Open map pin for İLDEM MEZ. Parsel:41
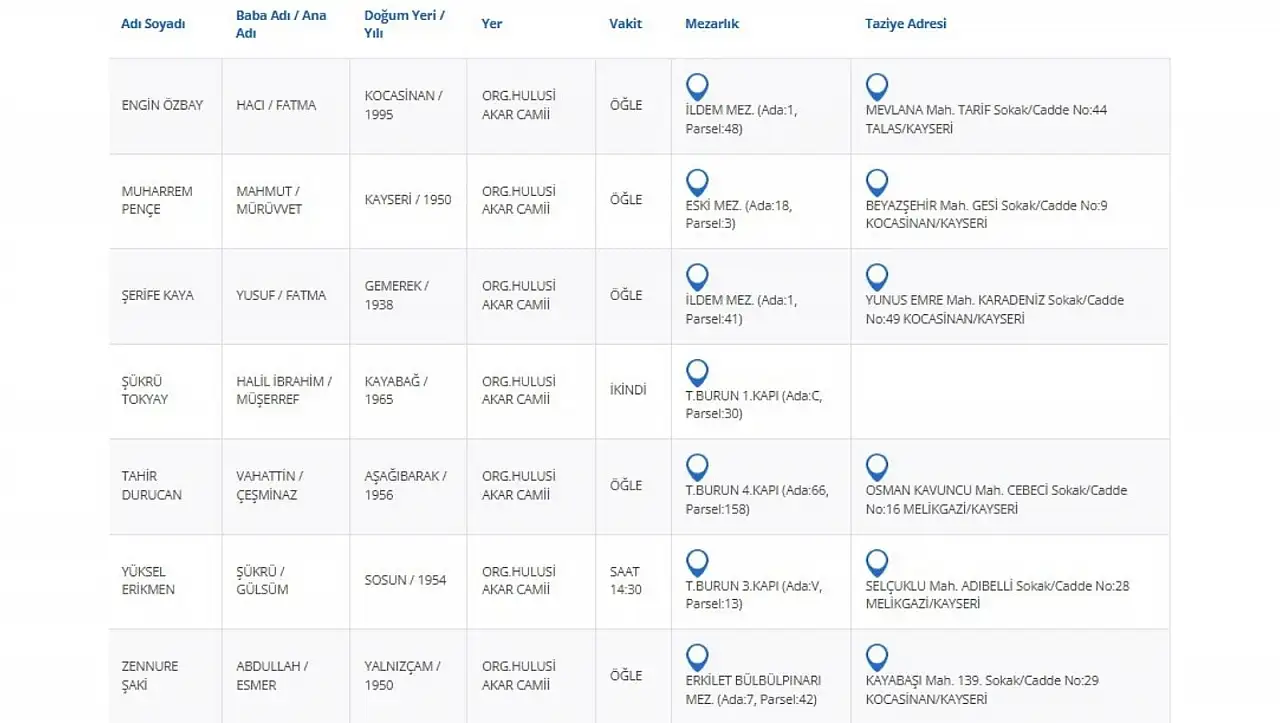The image size is (1280, 723). click(697, 278)
